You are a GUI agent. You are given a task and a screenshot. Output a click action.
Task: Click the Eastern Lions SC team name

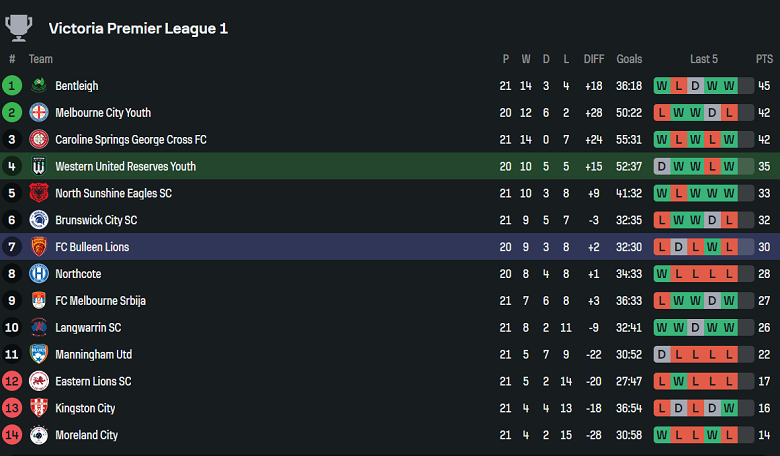(x=93, y=381)
